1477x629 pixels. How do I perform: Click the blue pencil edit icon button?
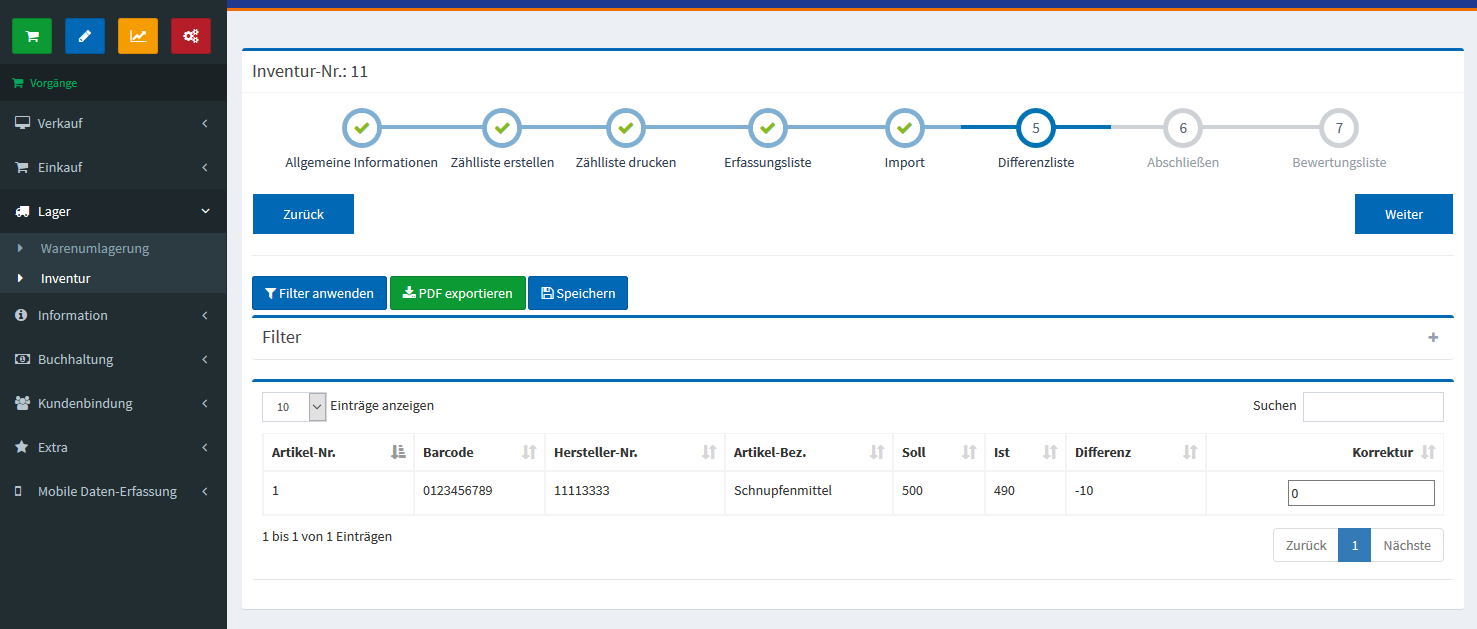tap(85, 36)
